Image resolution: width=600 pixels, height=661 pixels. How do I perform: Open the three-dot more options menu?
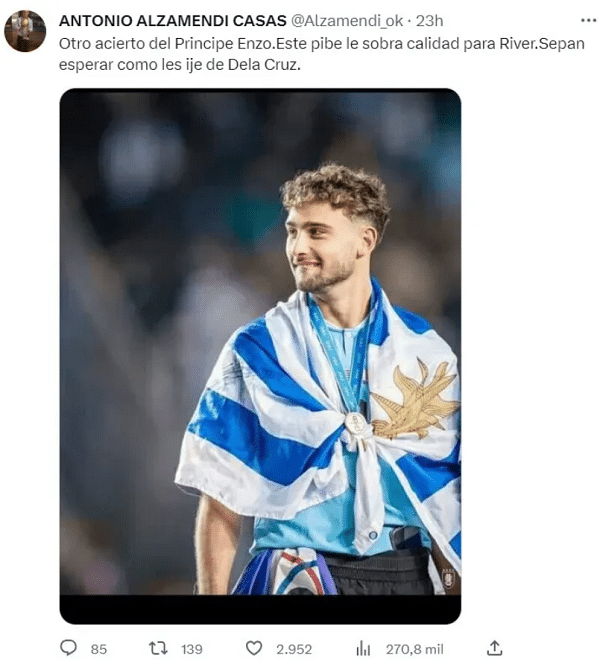pos(588,21)
